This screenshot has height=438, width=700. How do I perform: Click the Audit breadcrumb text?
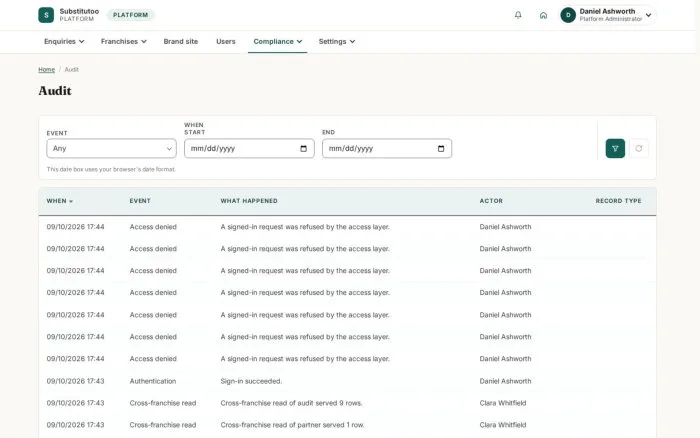(x=71, y=70)
